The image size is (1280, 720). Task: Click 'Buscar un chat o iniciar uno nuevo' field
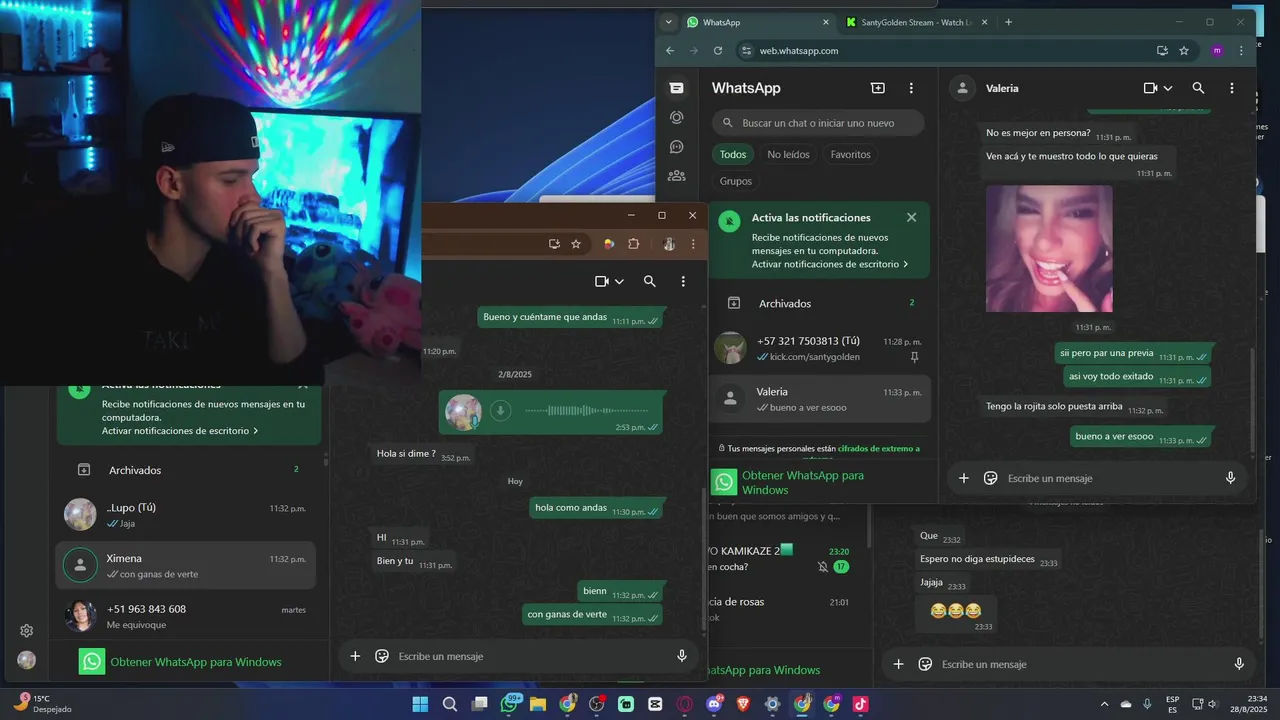(818, 123)
